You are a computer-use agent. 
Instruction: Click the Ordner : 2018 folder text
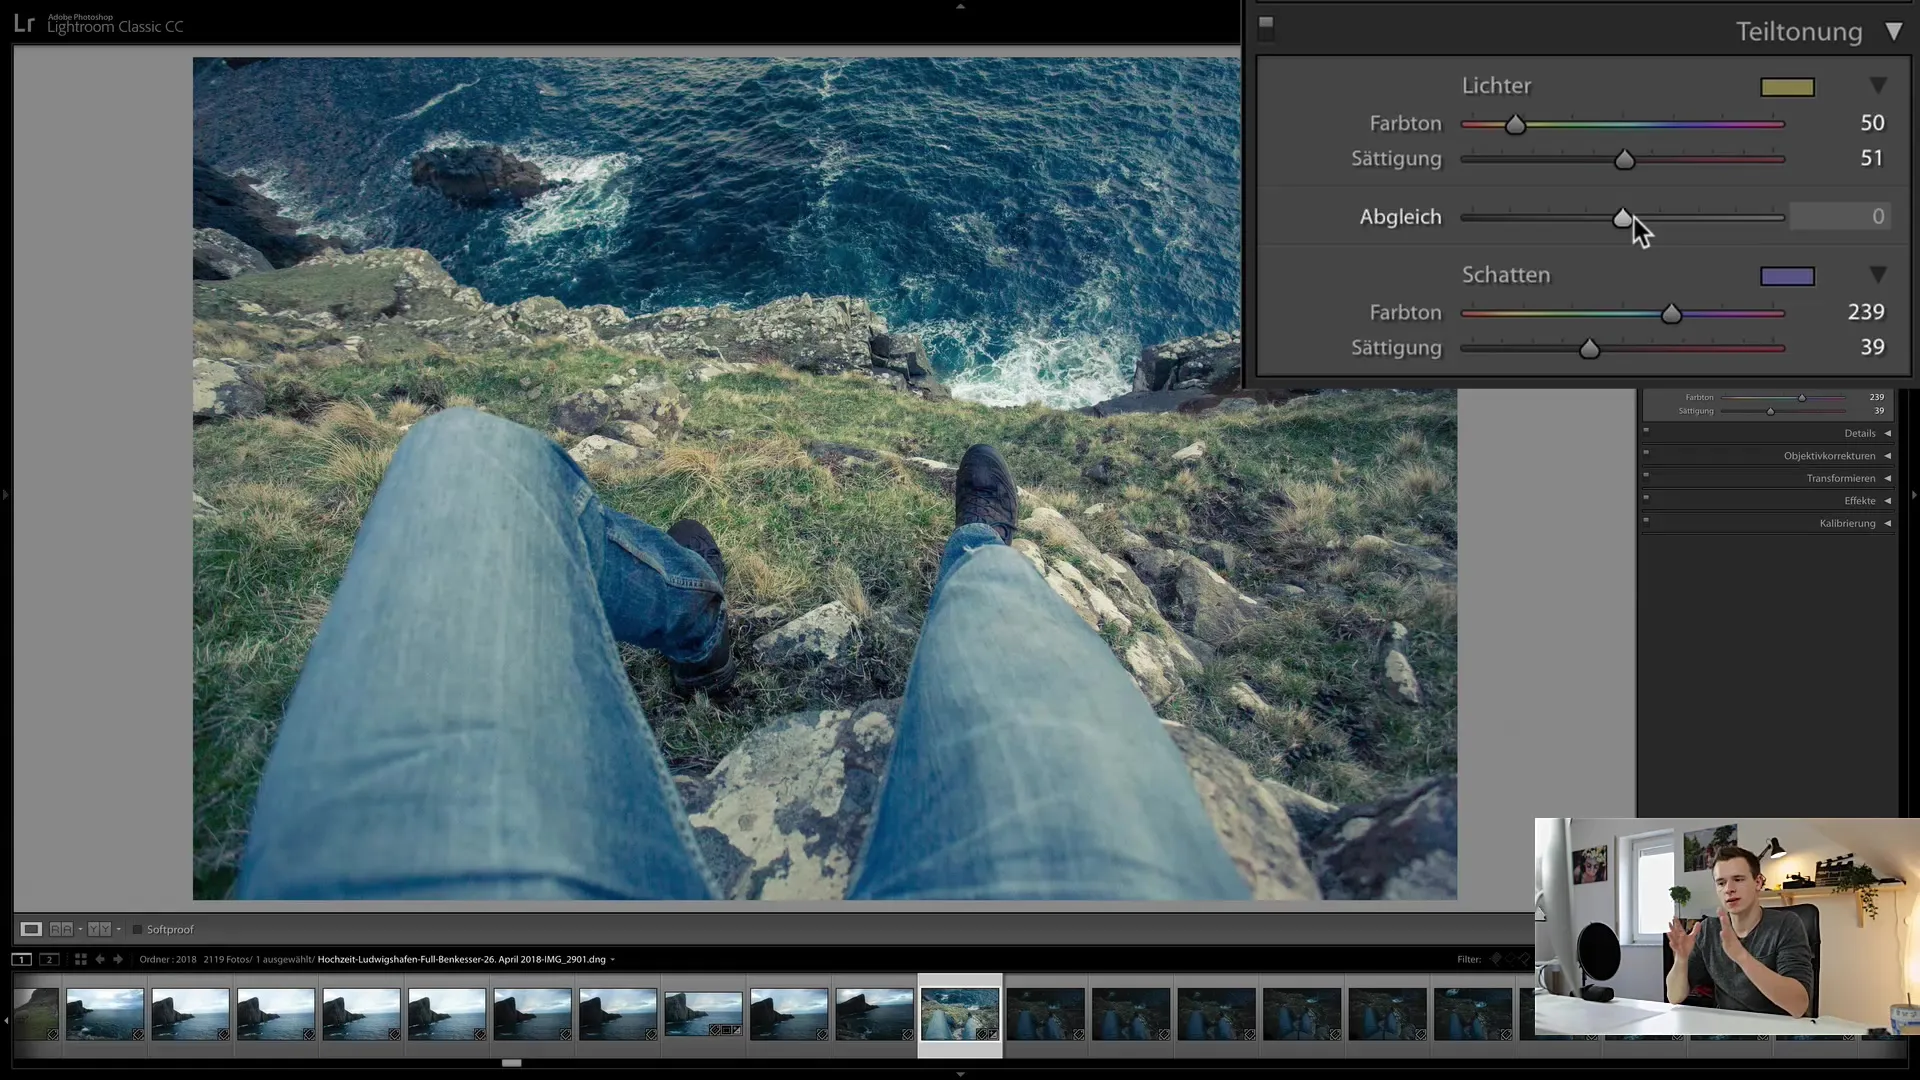pos(168,959)
